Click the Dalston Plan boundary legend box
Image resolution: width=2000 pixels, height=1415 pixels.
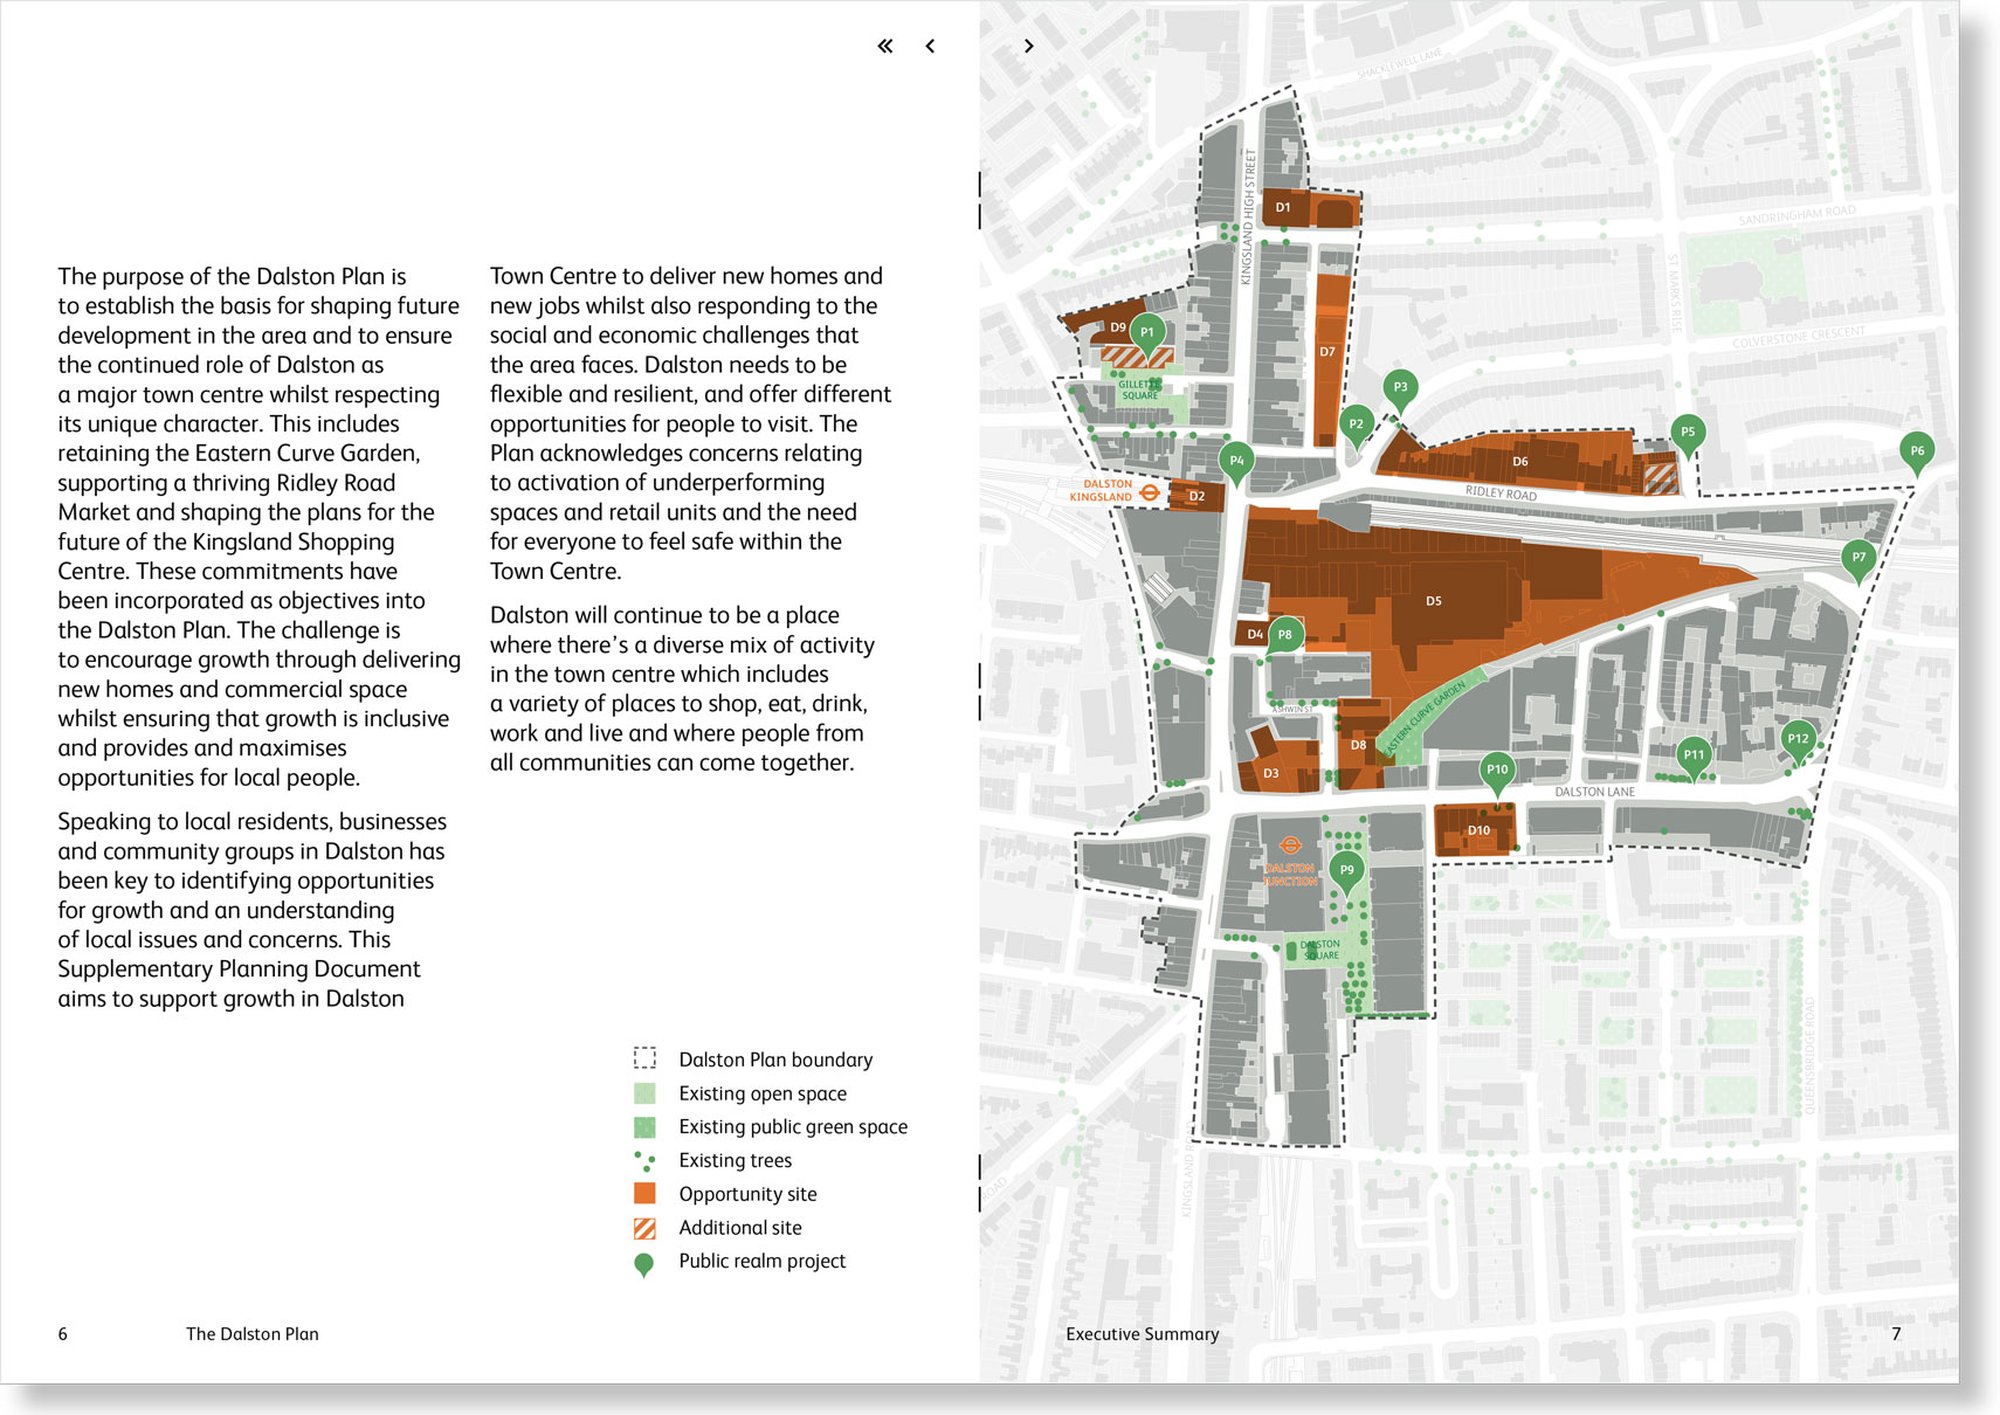[645, 1059]
